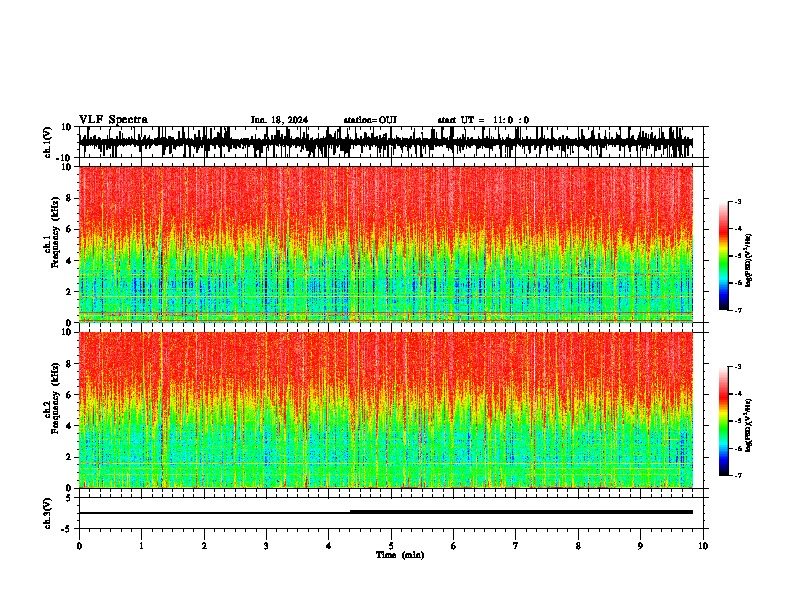Viewport: 792px width, 612px height.
Task: Click the ch.1 waveform amplitude panel
Action: coord(390,142)
